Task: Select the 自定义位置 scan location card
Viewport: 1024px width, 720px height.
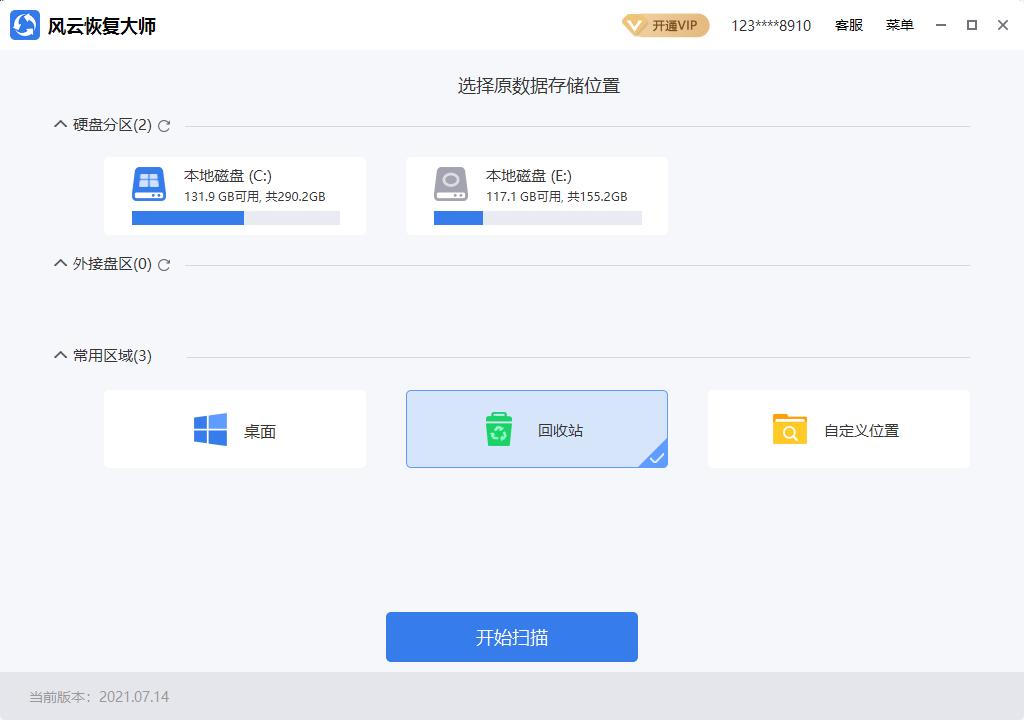Action: coord(838,429)
